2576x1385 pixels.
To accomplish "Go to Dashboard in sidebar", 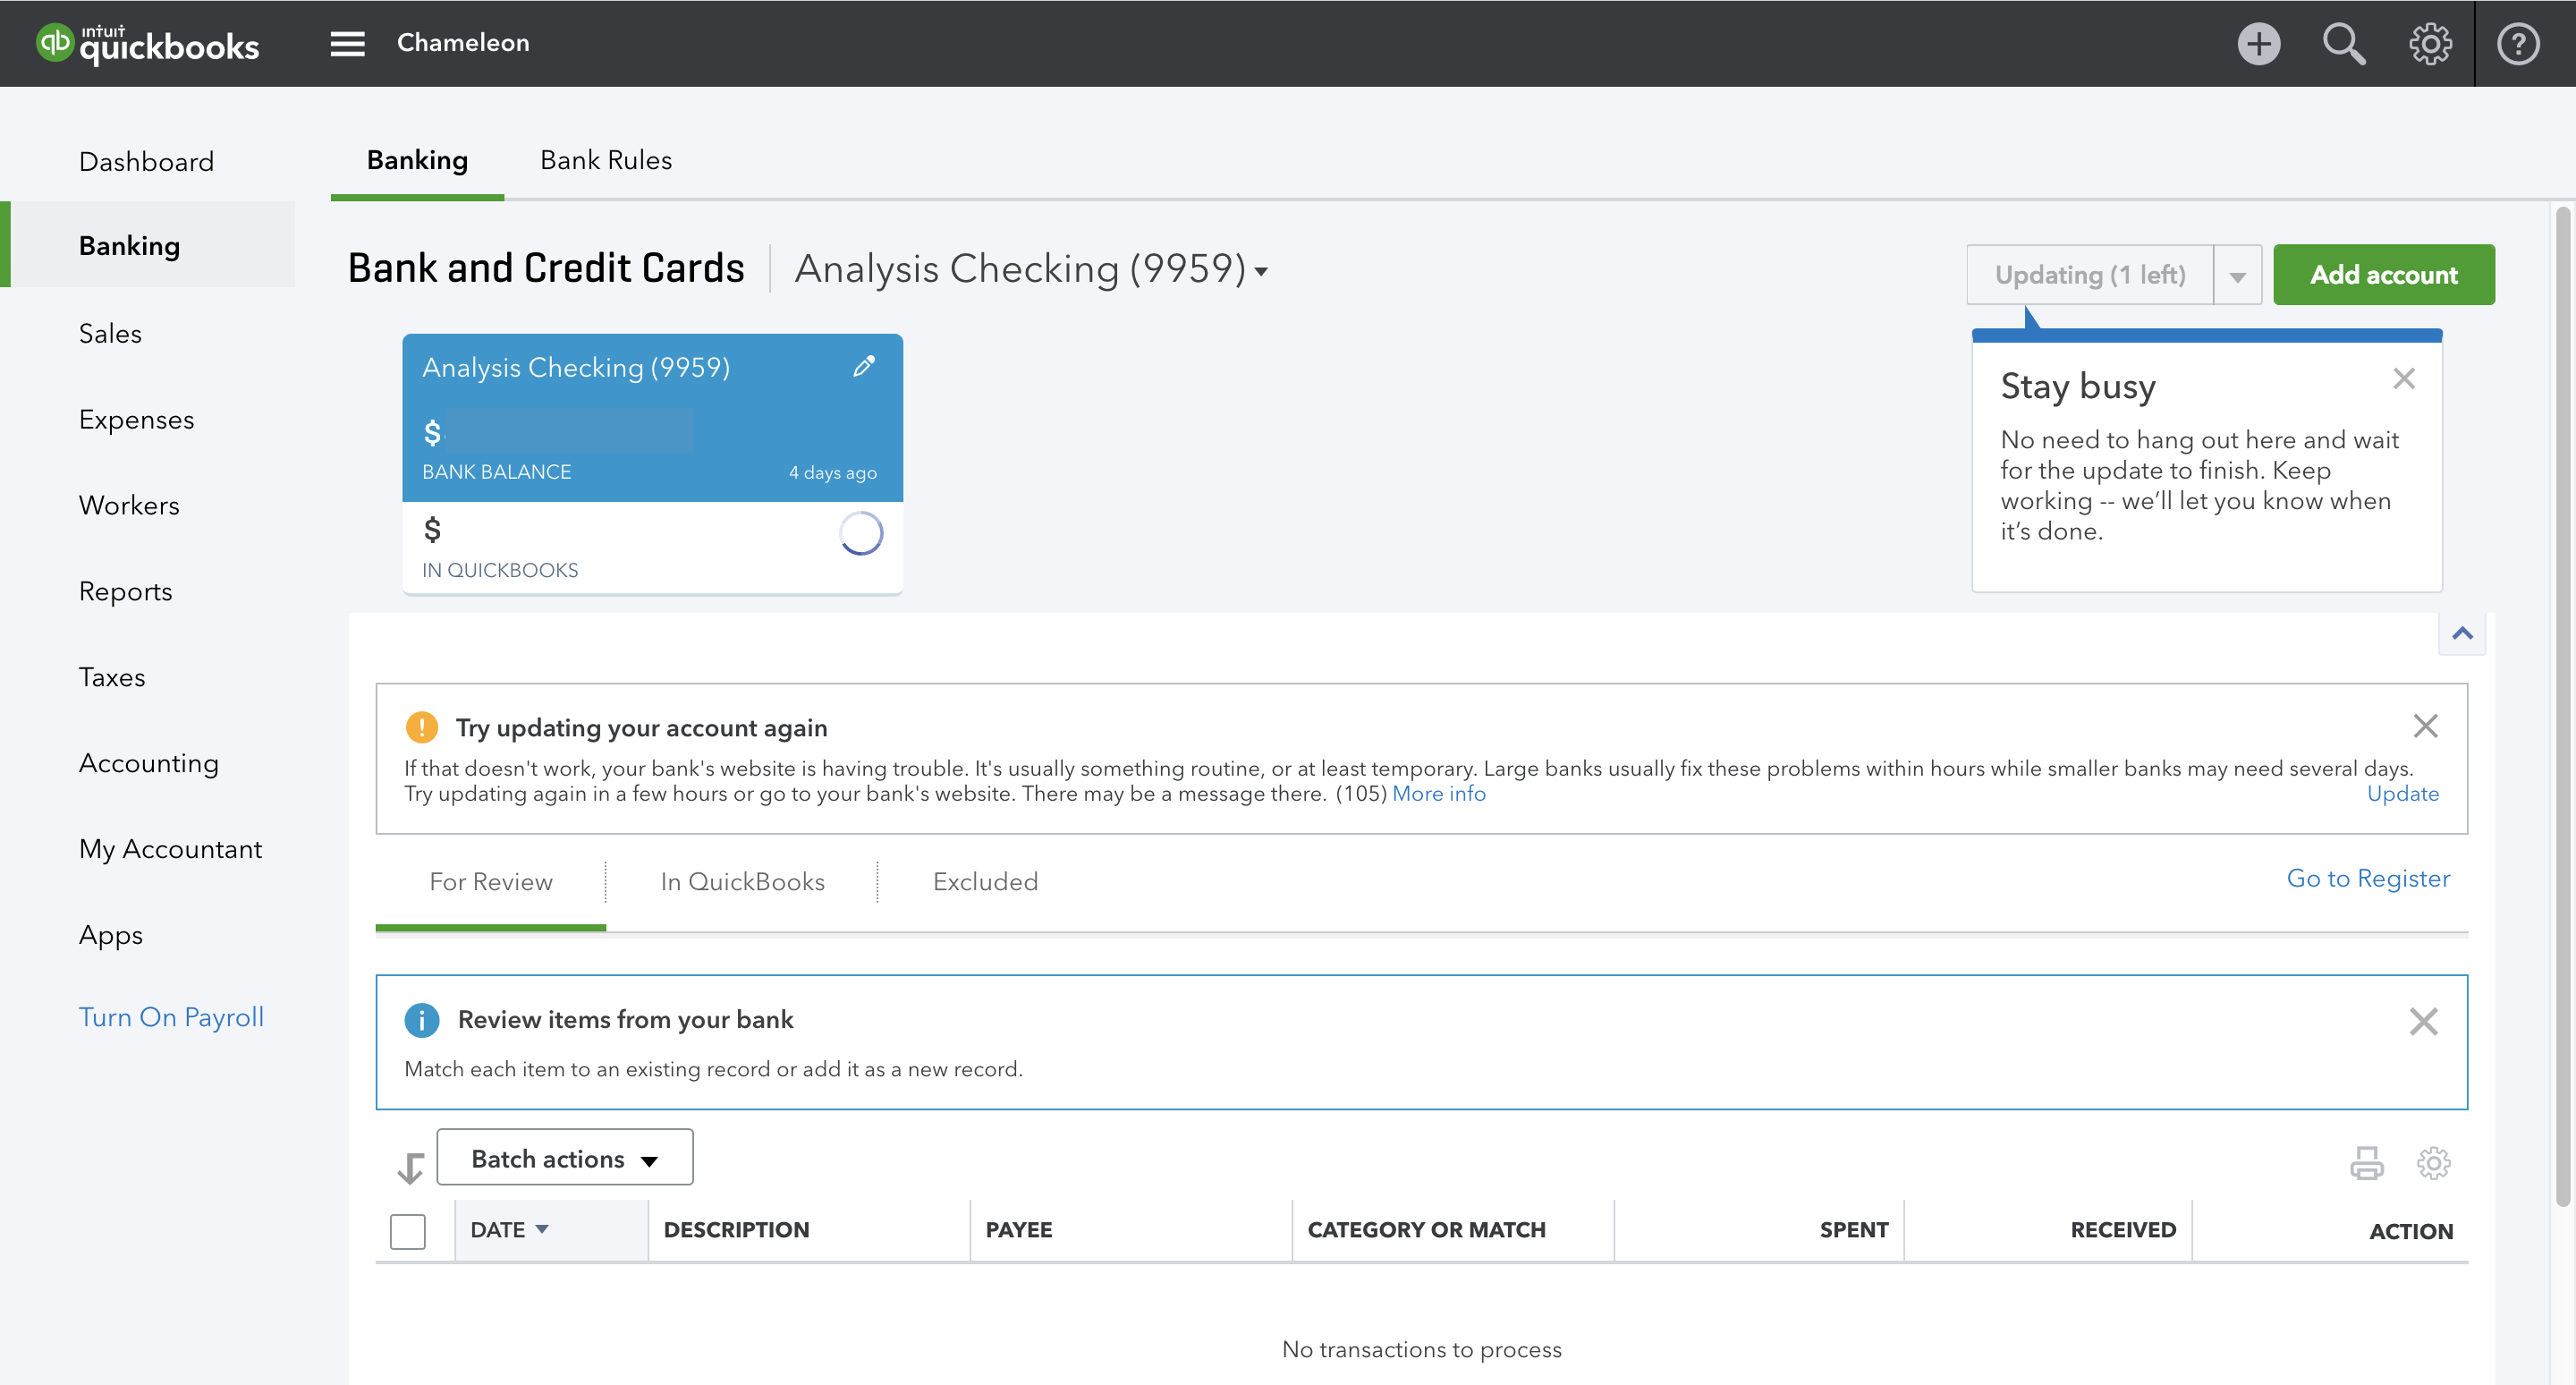I will click(x=146, y=161).
